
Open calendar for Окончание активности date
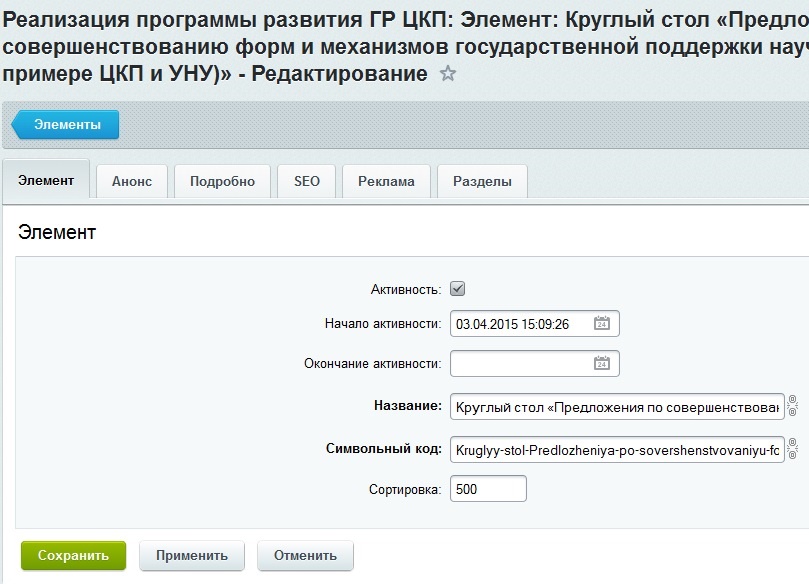click(602, 363)
